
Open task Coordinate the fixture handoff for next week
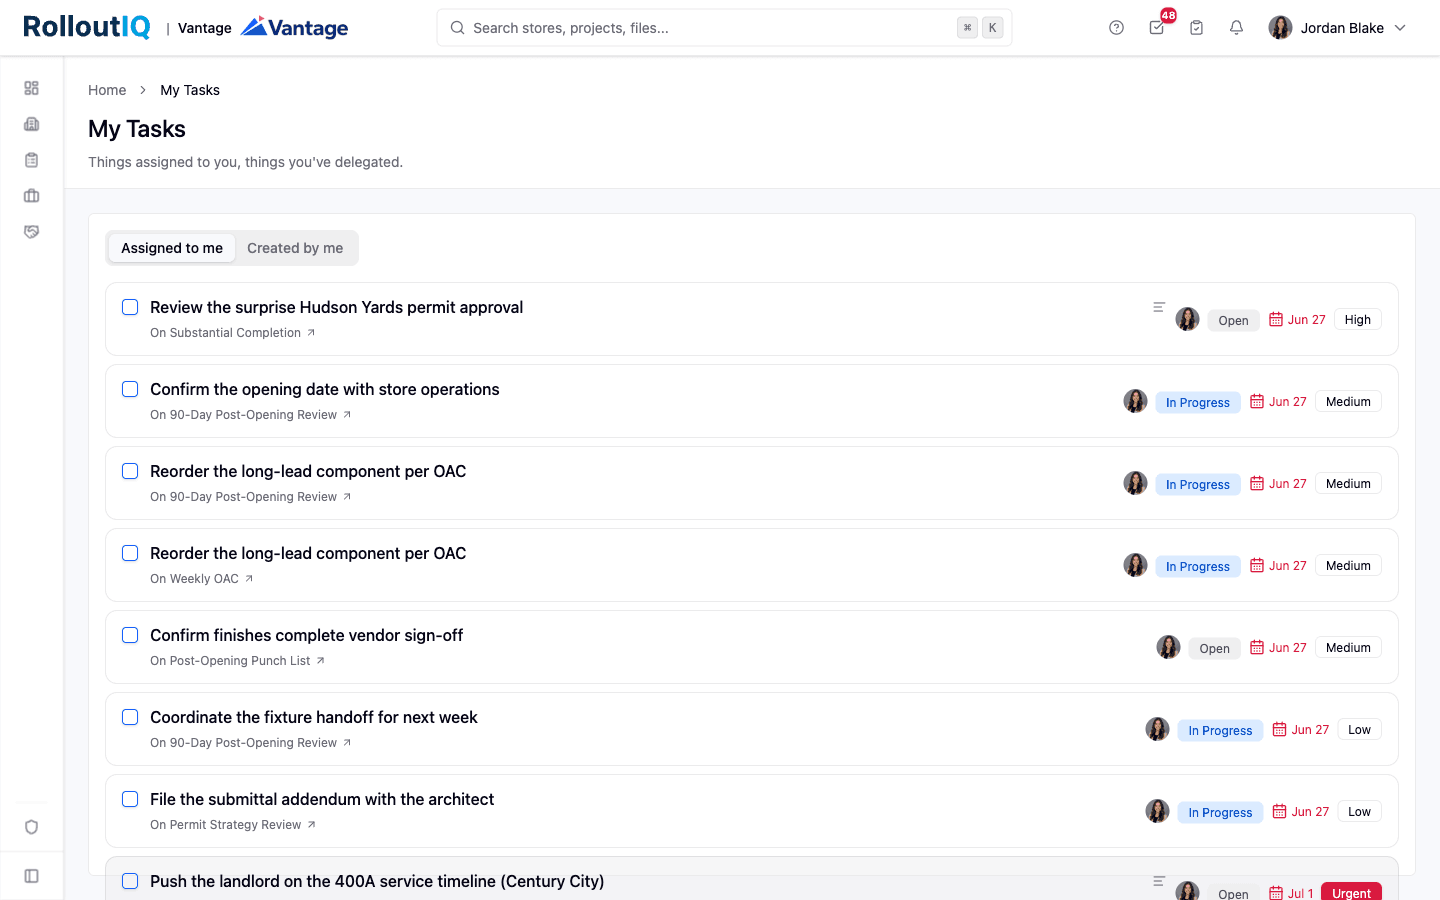[314, 717]
